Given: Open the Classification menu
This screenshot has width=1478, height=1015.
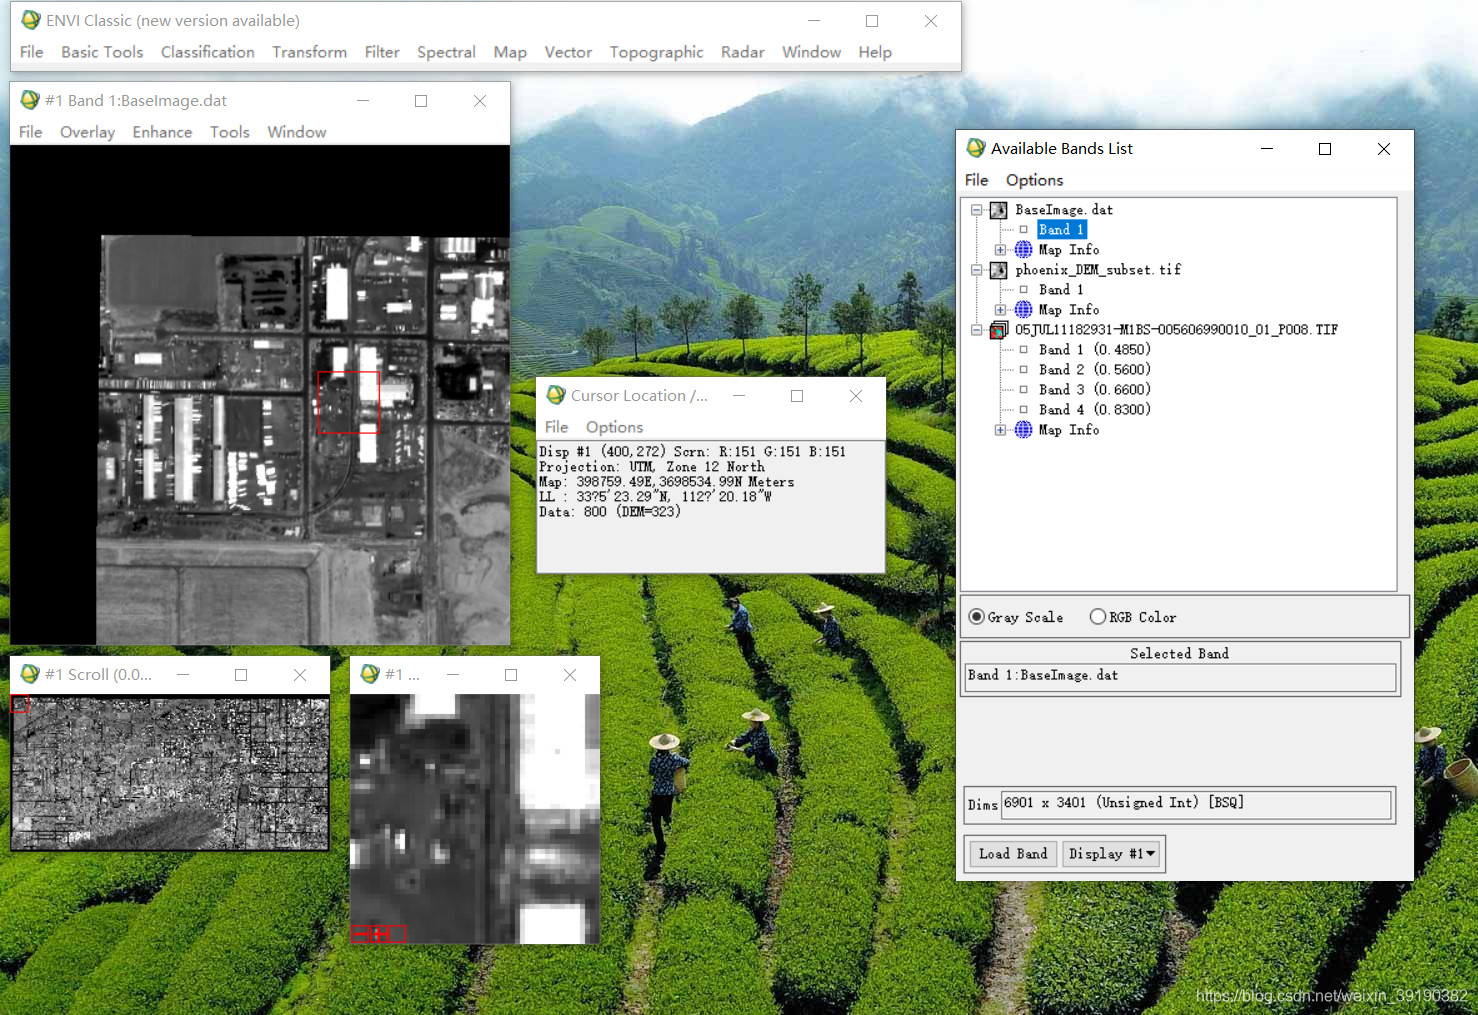Looking at the screenshot, I should click(208, 52).
